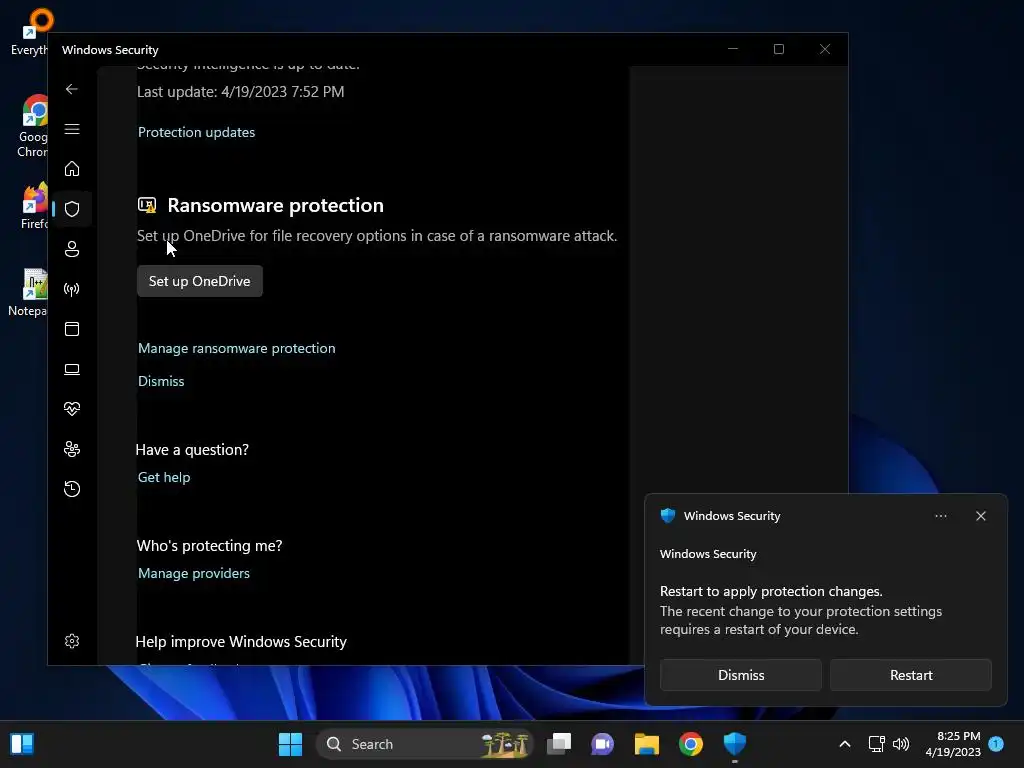Open network status tray icon
Image resolution: width=1024 pixels, height=768 pixels.
pyautogui.click(x=876, y=744)
